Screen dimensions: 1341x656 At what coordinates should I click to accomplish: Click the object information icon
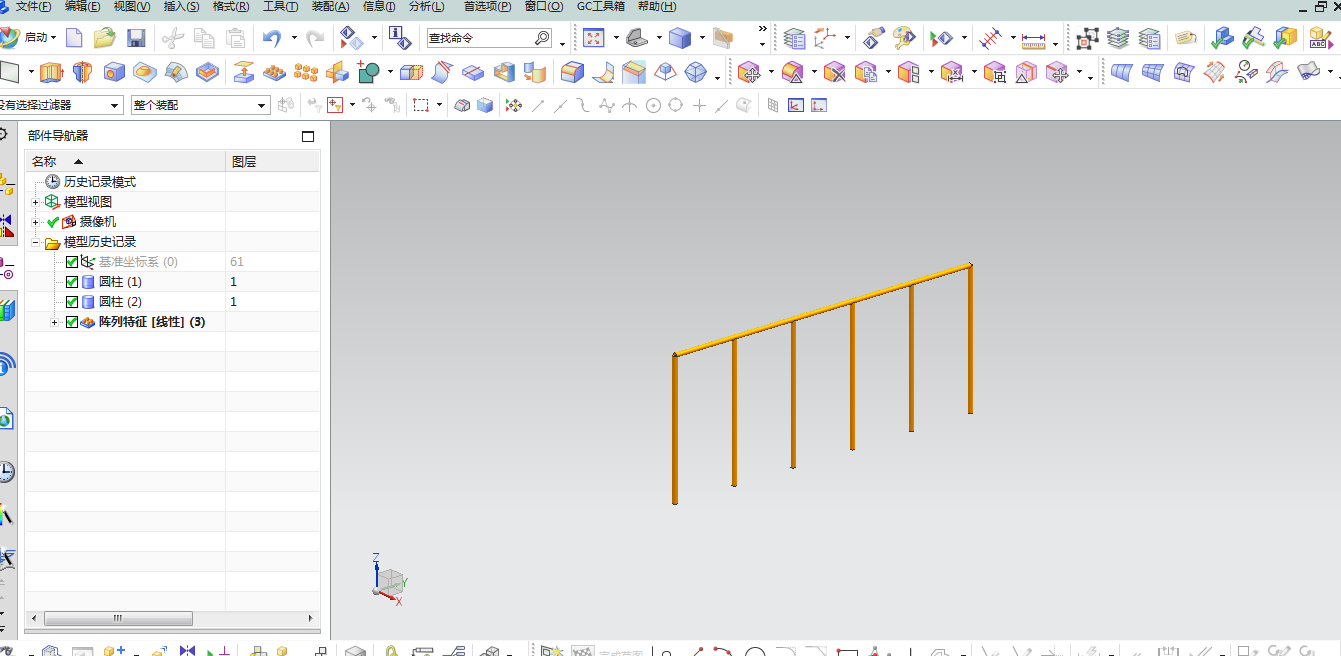click(x=400, y=38)
